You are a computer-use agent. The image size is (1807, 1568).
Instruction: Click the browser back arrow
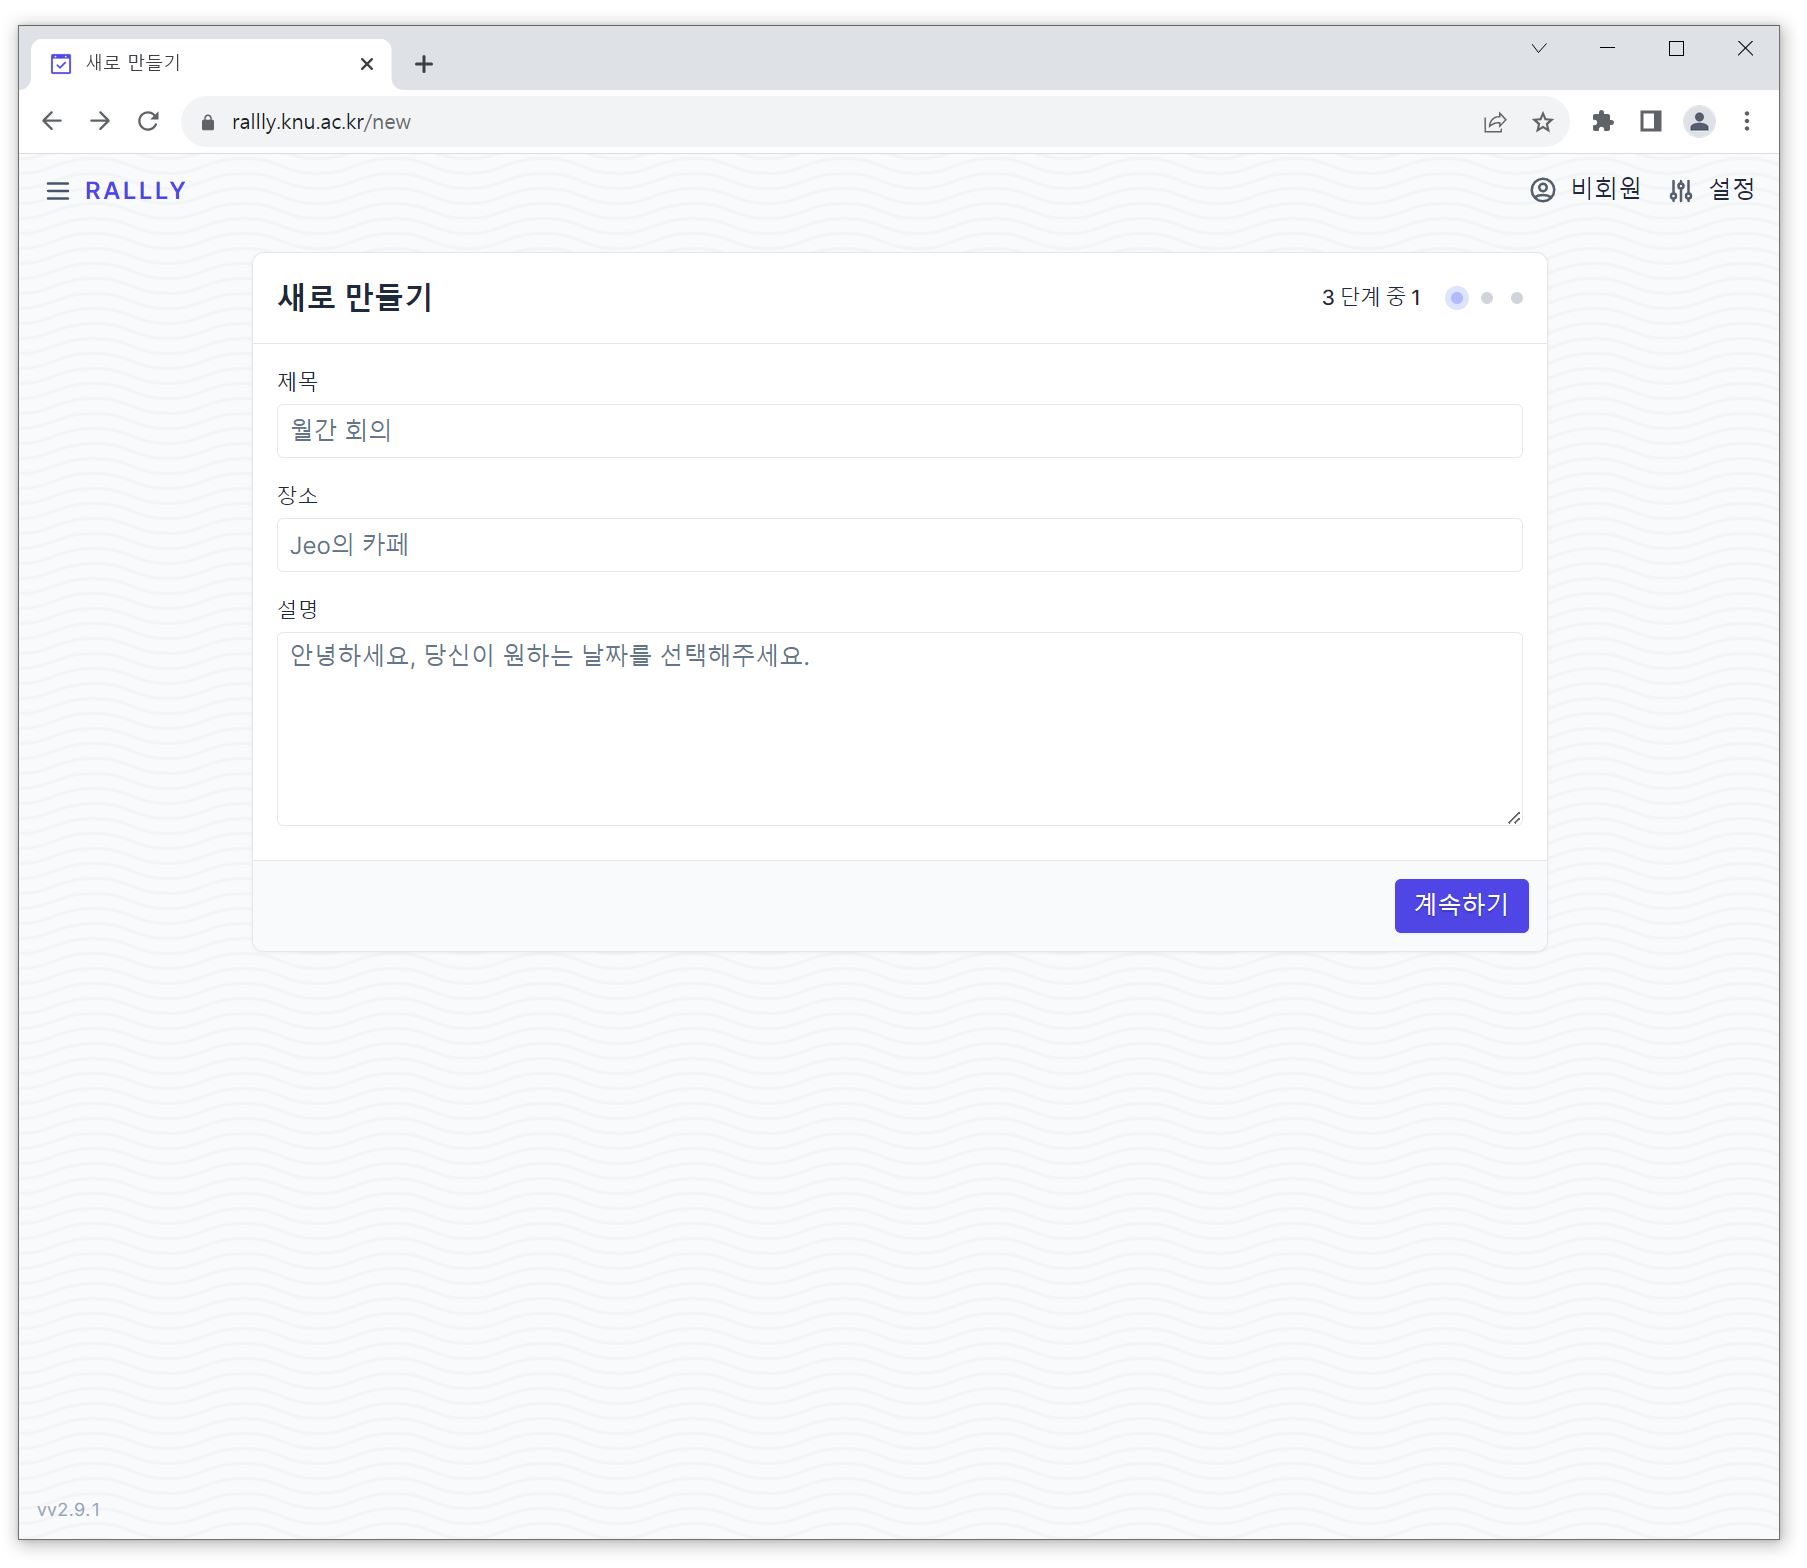click(x=52, y=122)
